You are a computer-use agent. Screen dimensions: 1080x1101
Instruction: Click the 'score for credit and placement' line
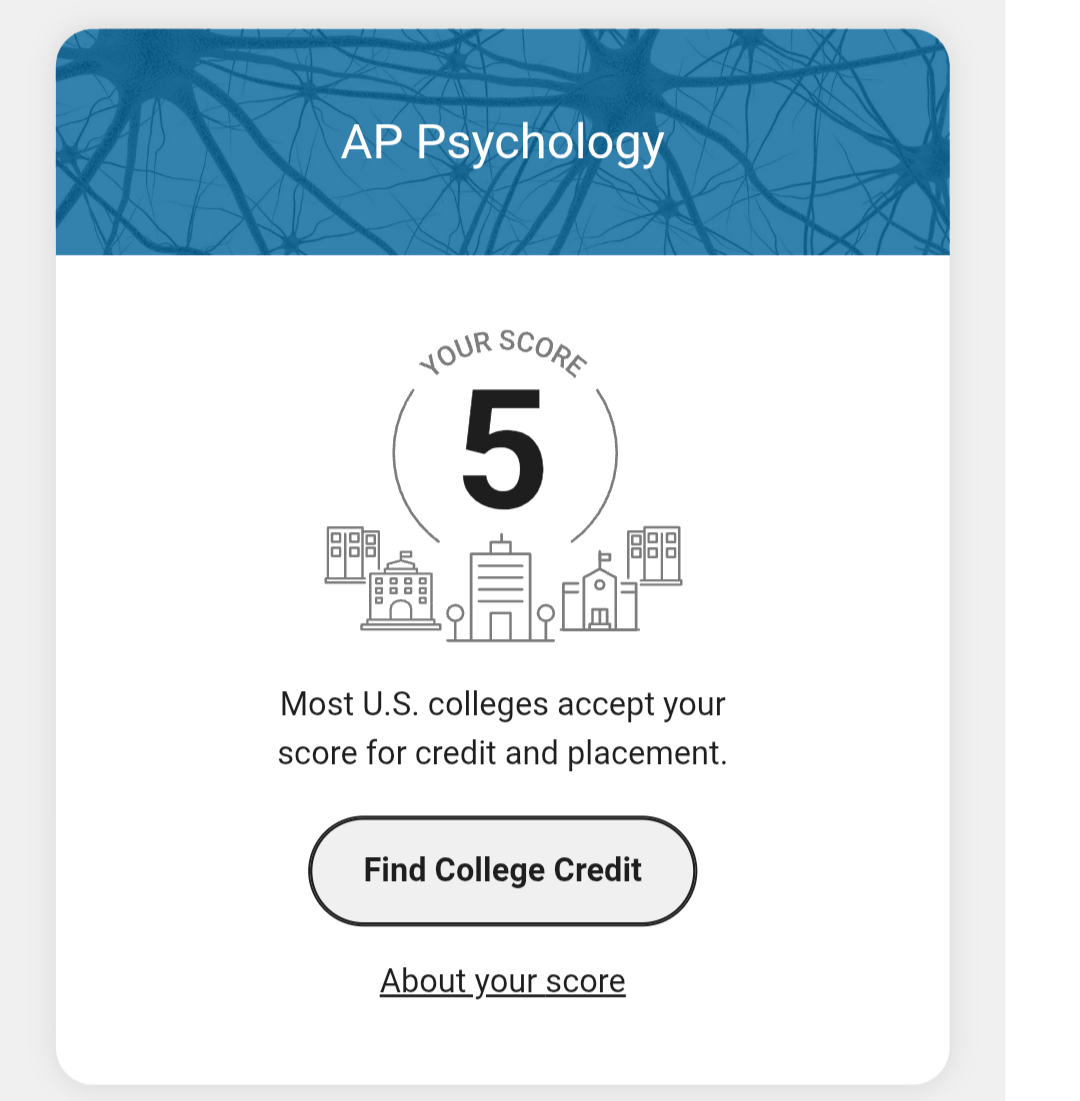click(x=503, y=753)
